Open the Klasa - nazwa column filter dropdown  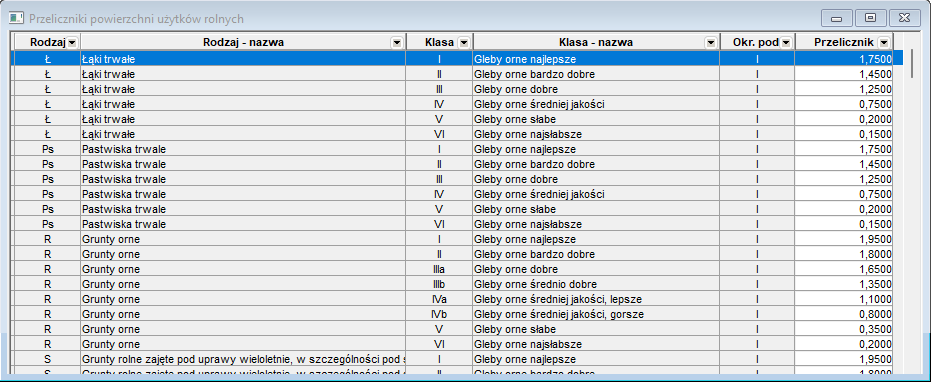coord(710,42)
